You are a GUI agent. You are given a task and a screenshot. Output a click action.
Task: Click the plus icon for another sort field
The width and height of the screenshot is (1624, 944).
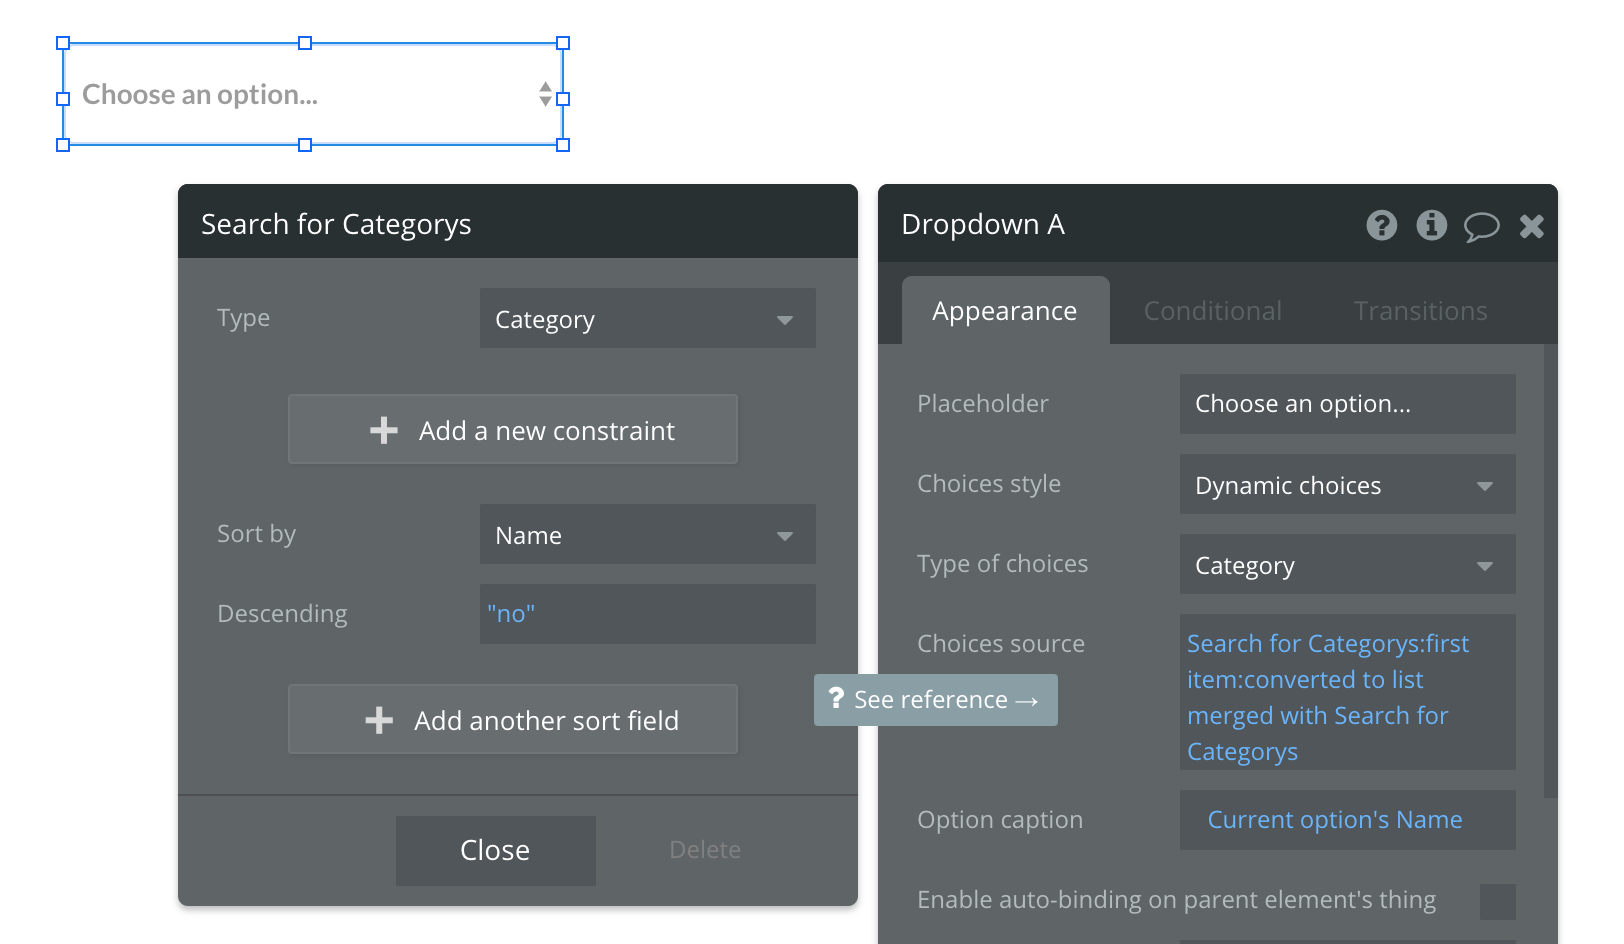pos(379,721)
